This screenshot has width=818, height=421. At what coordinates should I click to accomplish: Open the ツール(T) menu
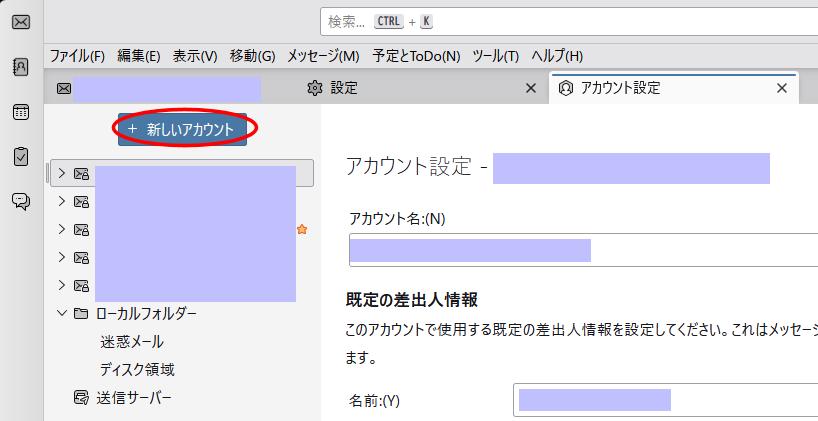pos(495,56)
